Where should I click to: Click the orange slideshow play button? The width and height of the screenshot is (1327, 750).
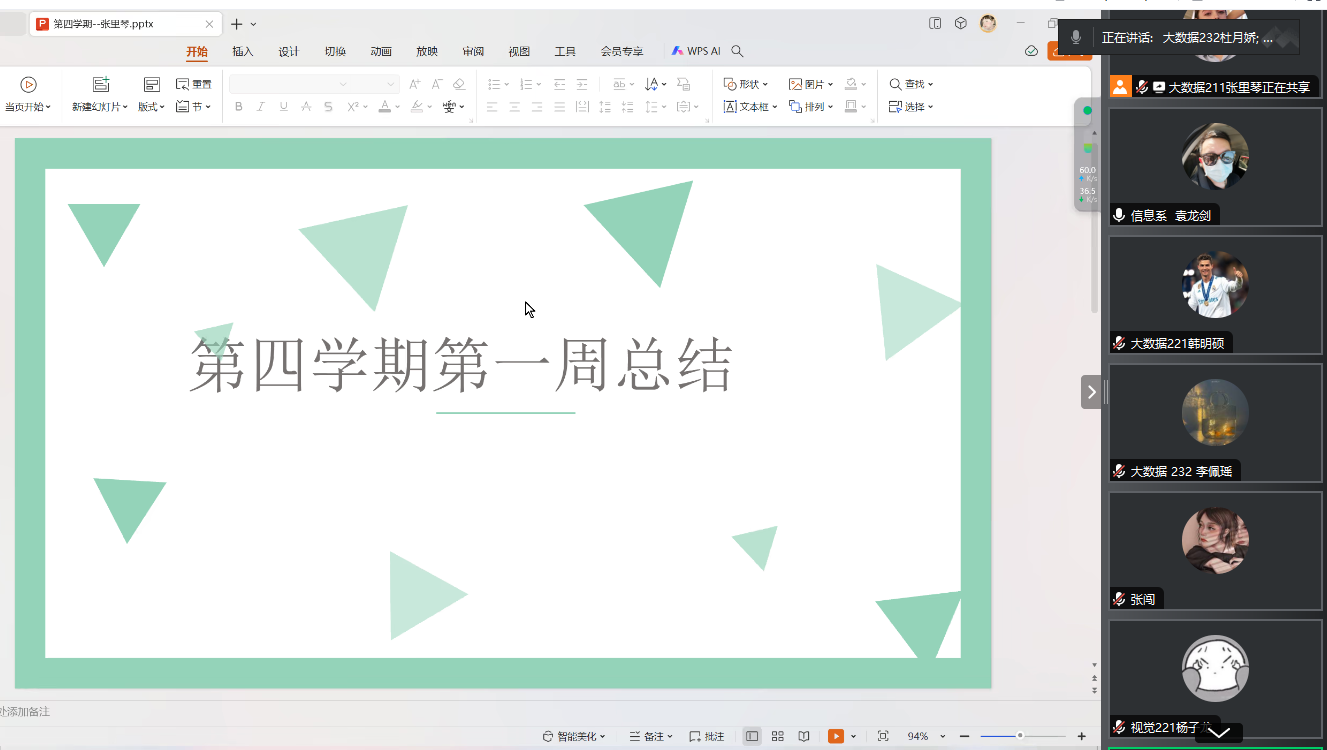coord(835,737)
